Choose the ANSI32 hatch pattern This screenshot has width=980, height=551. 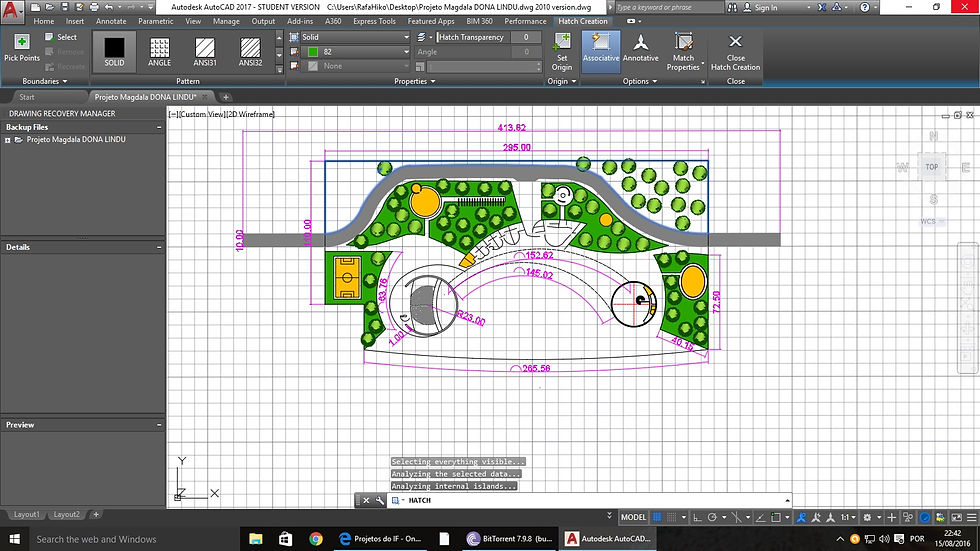click(251, 52)
